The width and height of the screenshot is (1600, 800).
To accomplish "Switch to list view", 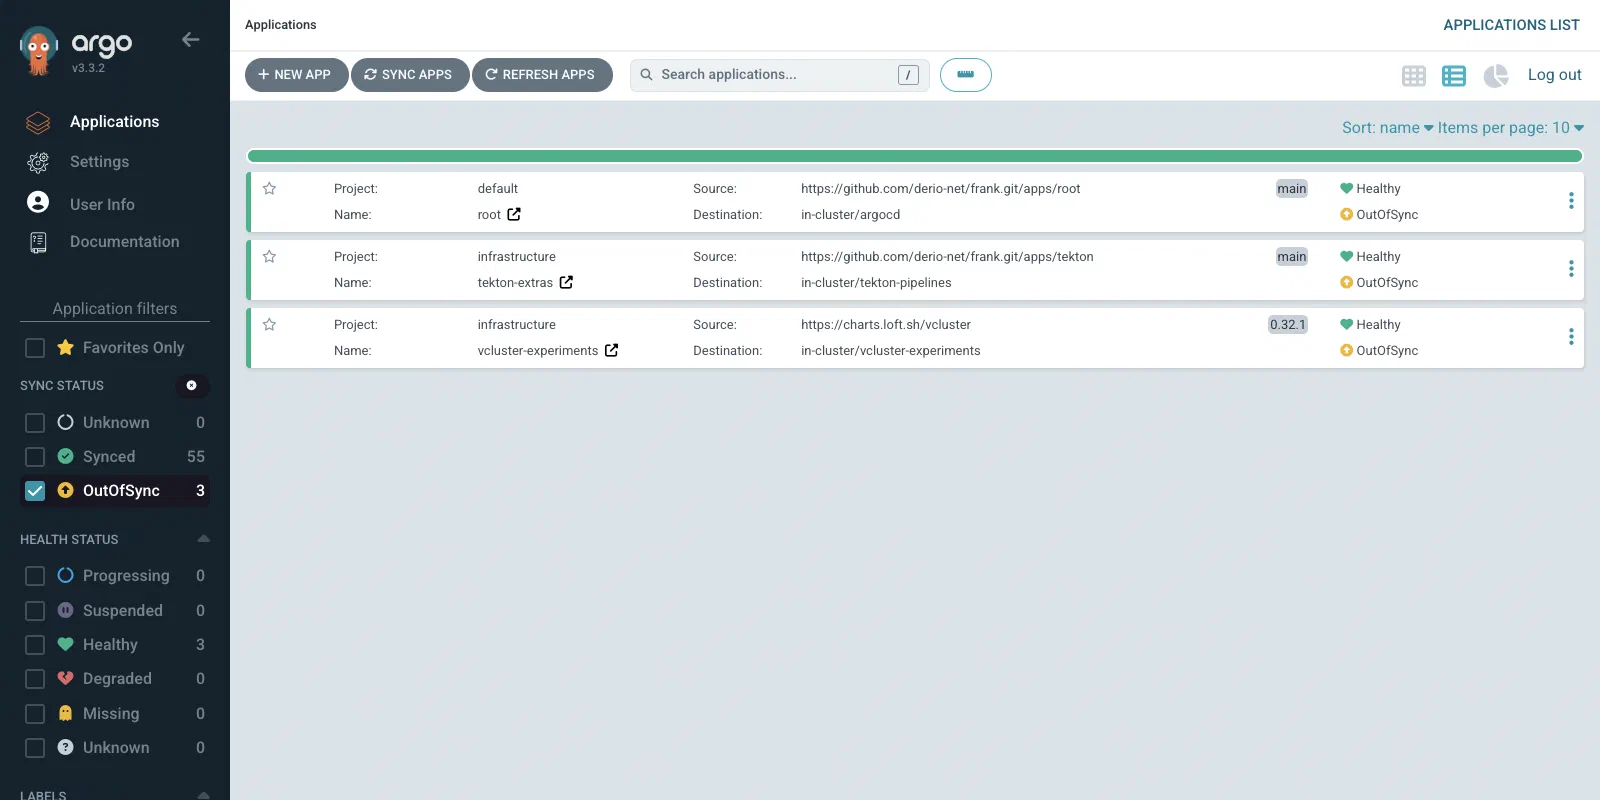I will [1454, 76].
